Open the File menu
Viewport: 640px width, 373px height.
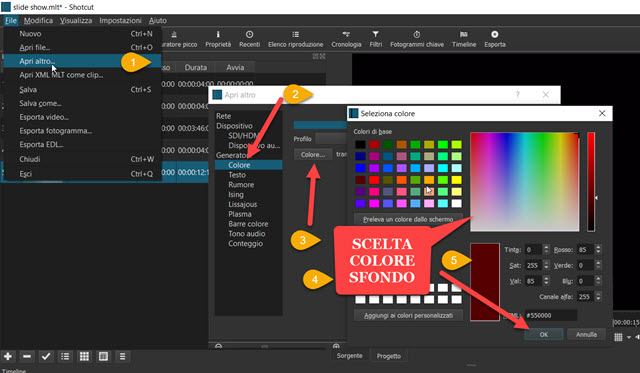(11, 20)
